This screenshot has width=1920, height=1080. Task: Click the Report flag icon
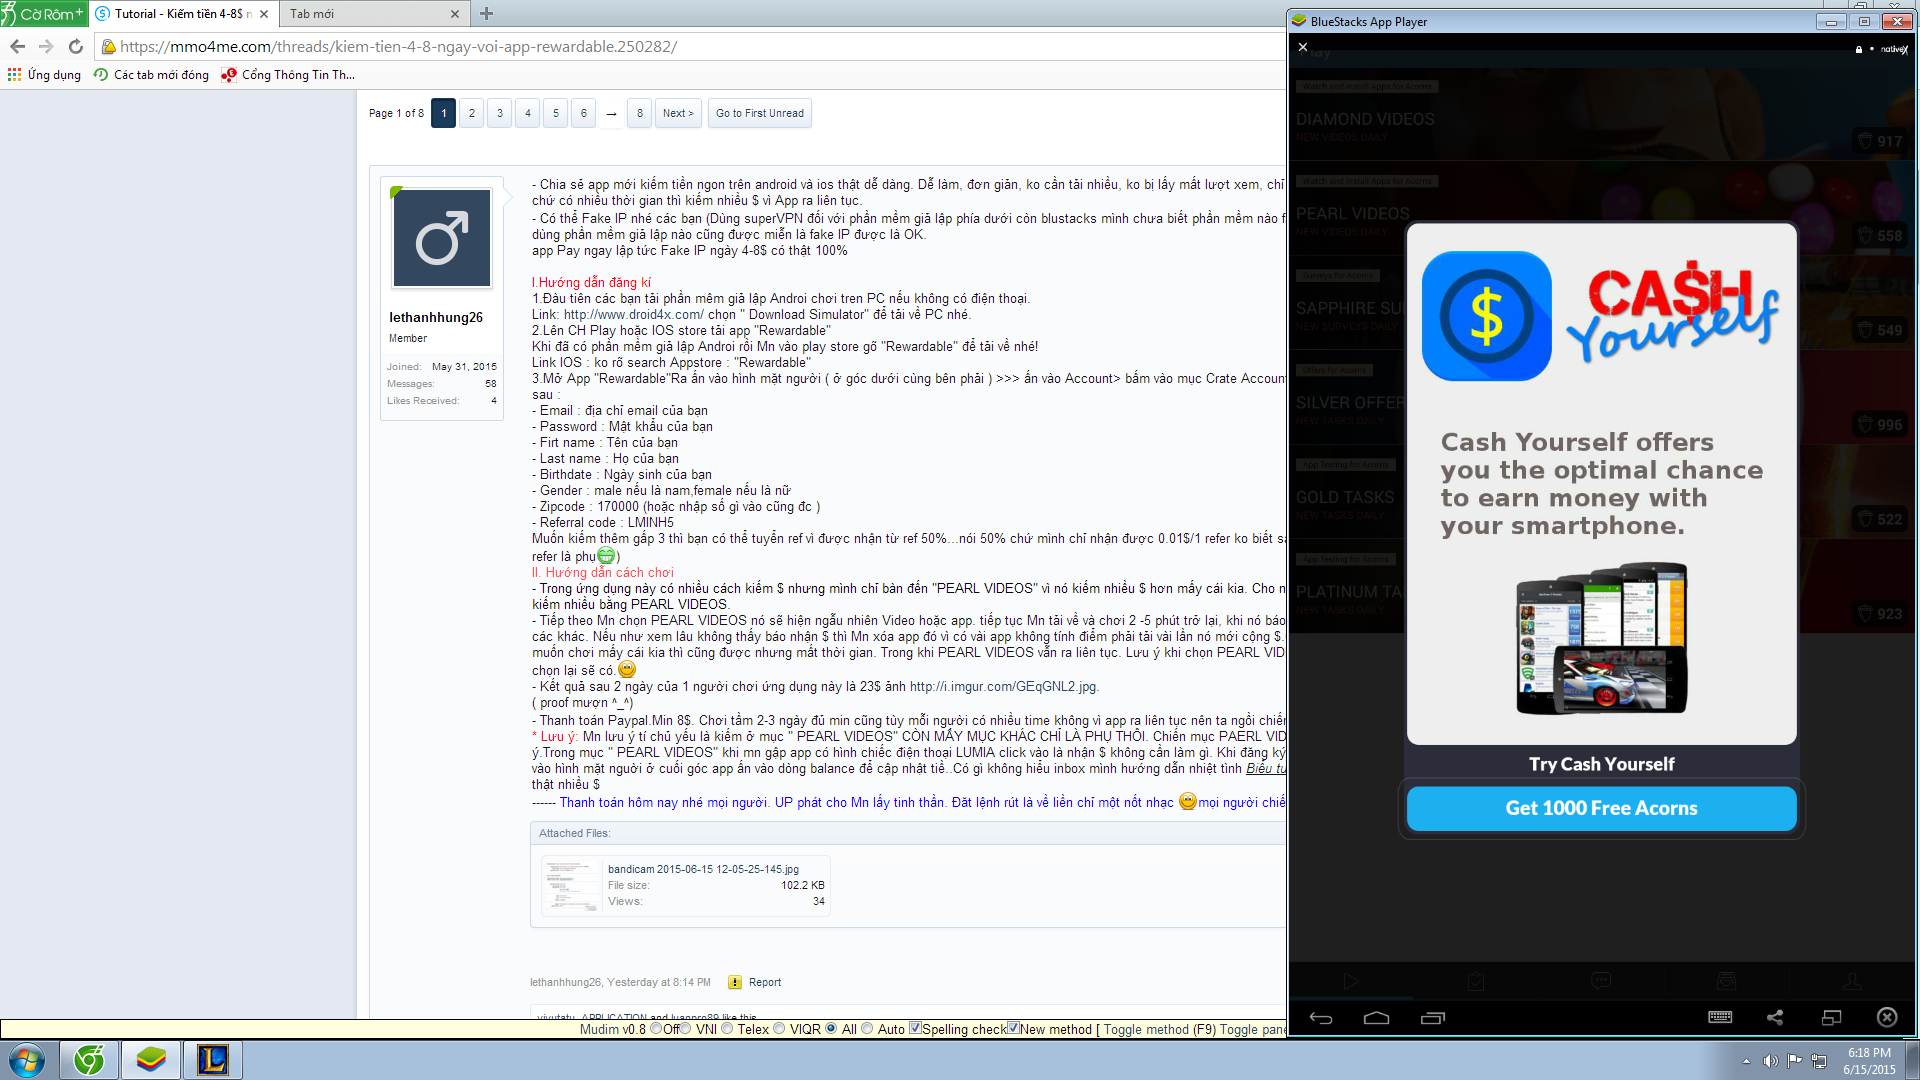(735, 982)
